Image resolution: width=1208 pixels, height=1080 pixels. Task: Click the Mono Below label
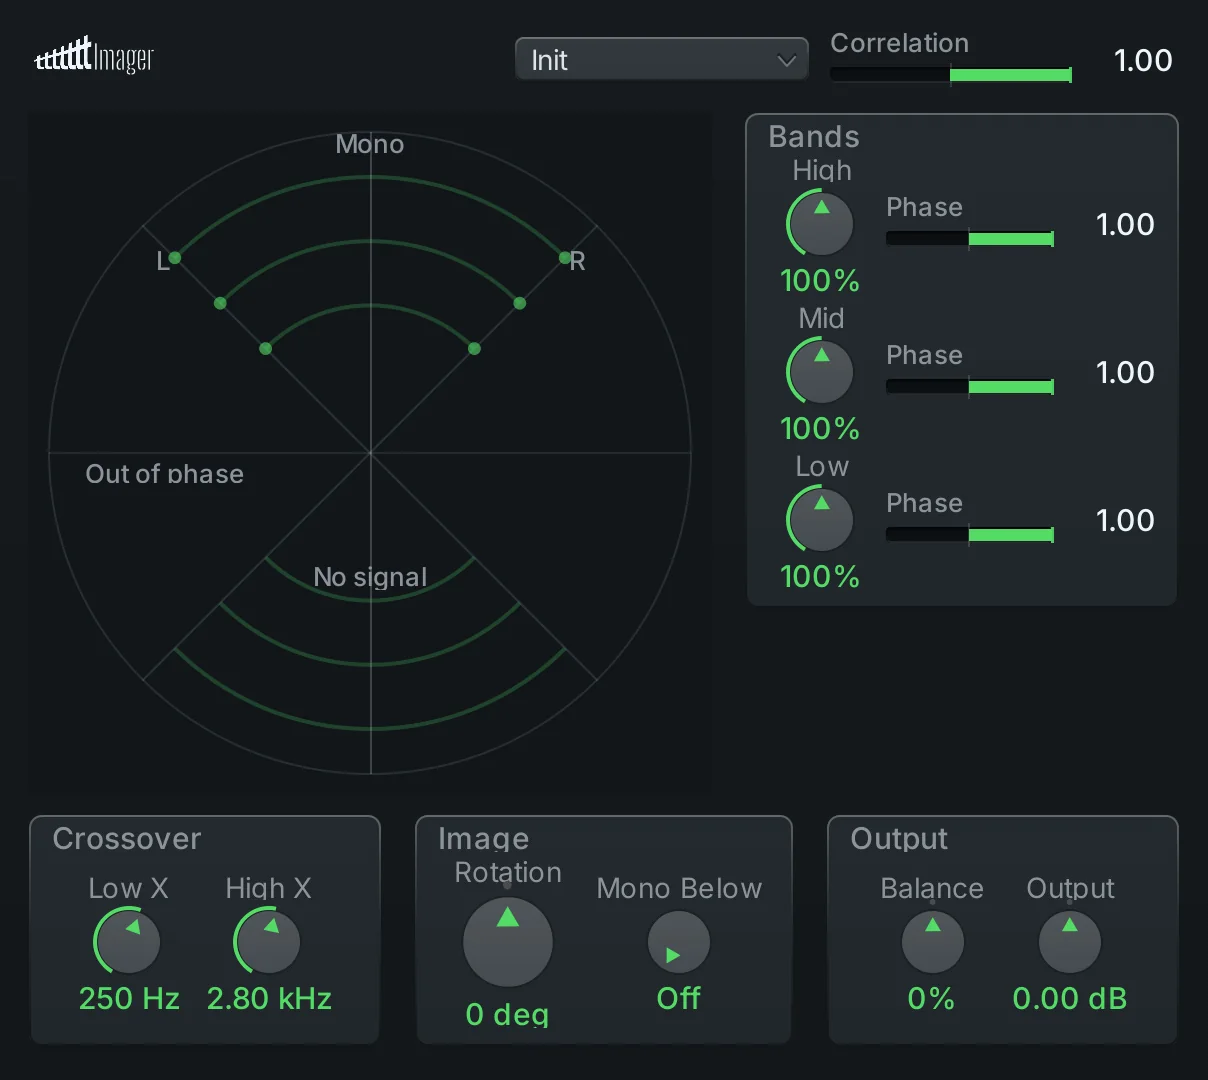point(679,888)
